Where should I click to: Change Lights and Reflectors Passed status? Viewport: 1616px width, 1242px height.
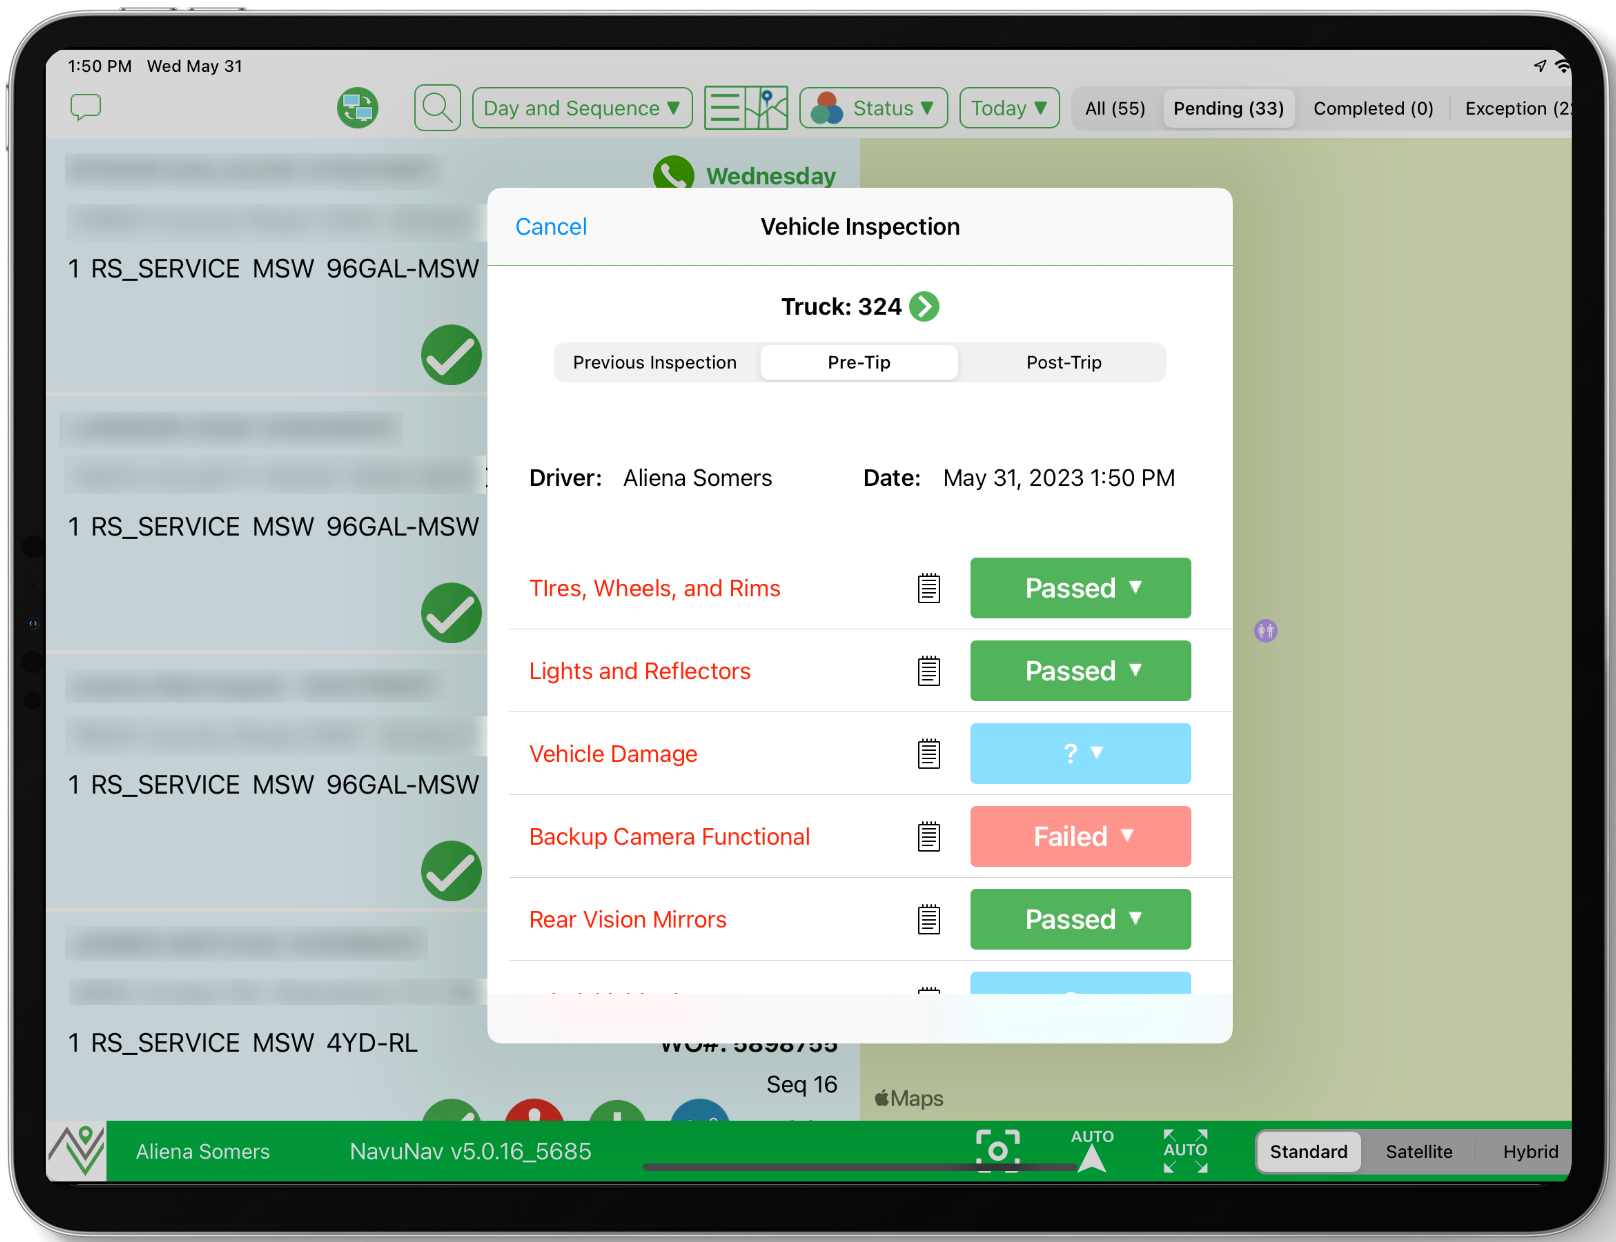click(1080, 671)
